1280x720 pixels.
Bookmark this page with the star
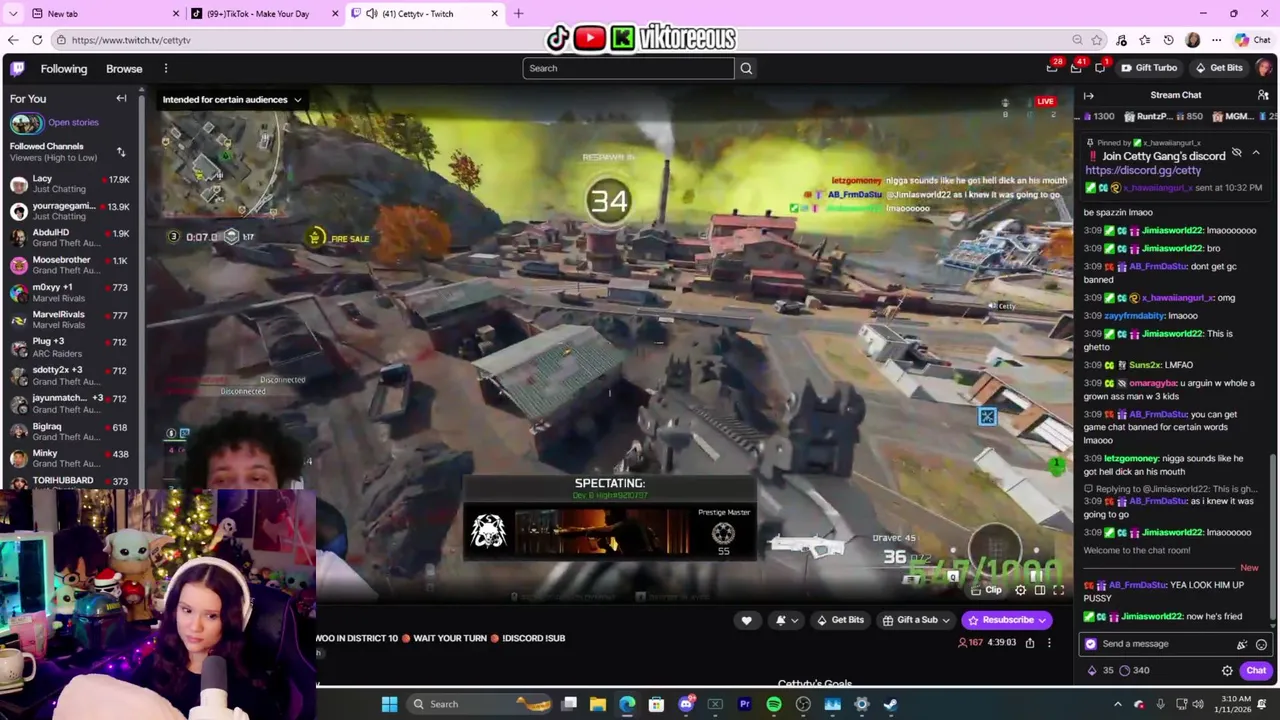1097,40
